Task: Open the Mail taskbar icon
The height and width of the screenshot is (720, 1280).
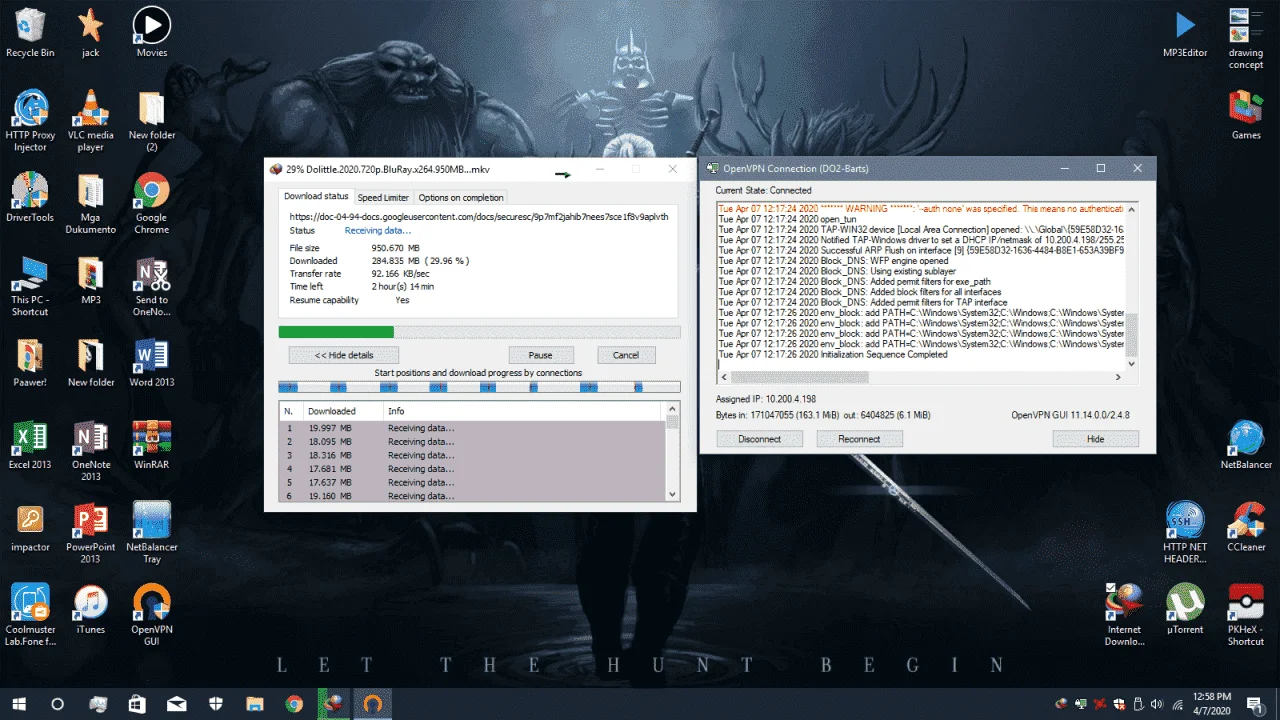Action: point(176,704)
